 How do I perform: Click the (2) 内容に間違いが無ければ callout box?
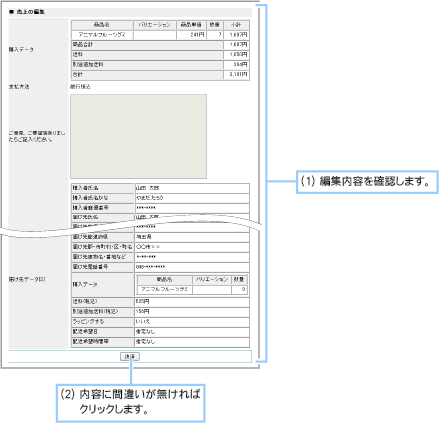tap(130, 403)
